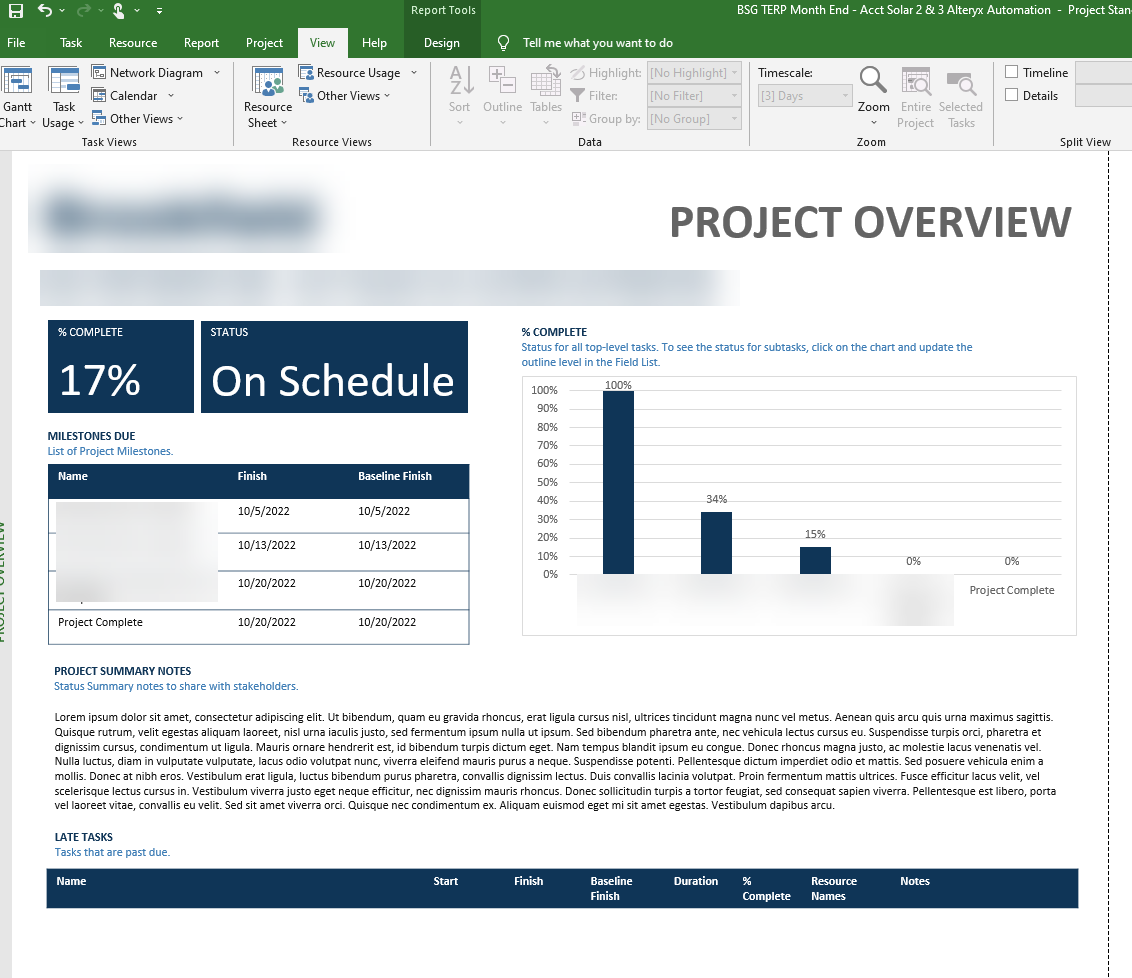Switch to the Report ribbon tab
Screen dimensions: 1132x978
201,43
